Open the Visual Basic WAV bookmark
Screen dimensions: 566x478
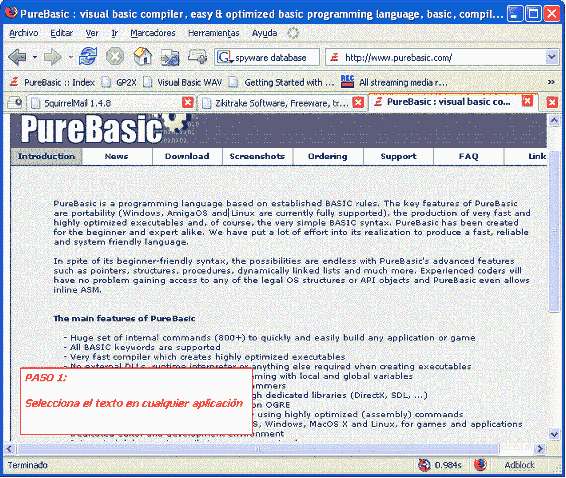(x=183, y=82)
